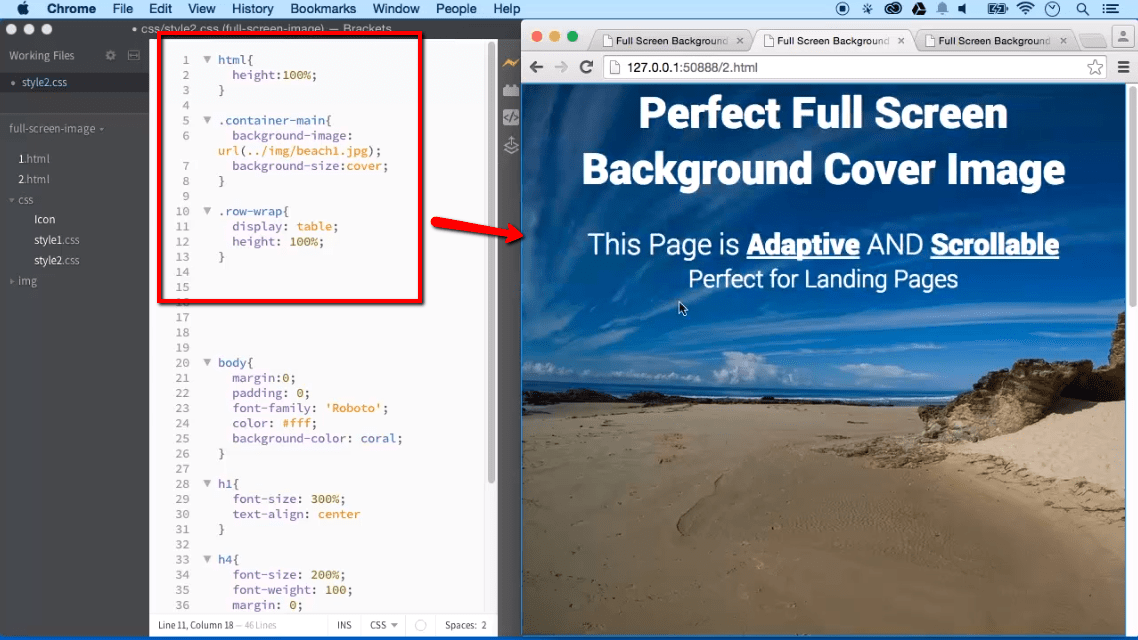Image resolution: width=1138 pixels, height=640 pixels.
Task: Switch to the first Full Screen Background tab
Action: pos(671,41)
